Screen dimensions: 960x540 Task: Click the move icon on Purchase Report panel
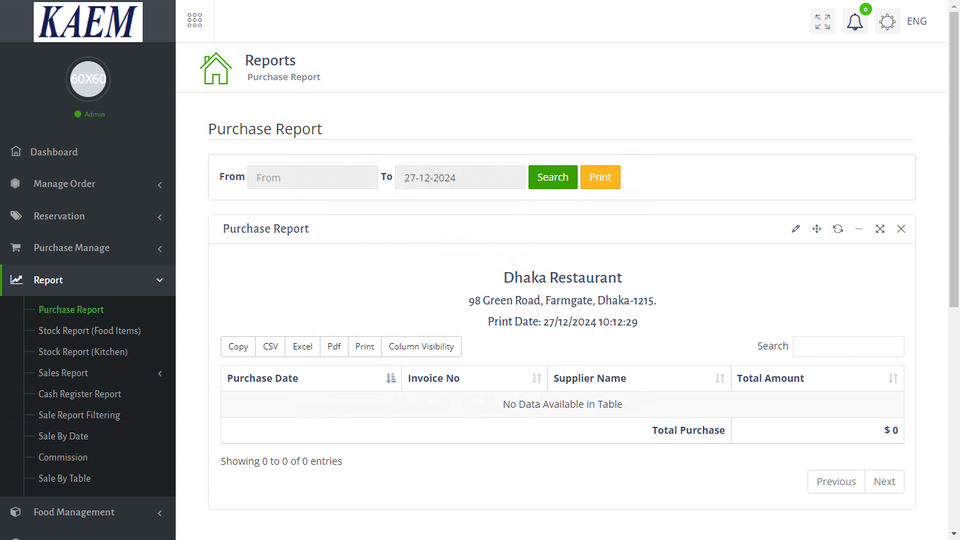click(817, 229)
